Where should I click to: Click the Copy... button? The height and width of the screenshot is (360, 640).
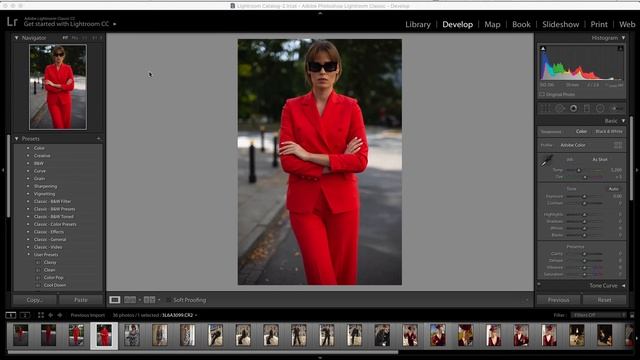(x=34, y=300)
